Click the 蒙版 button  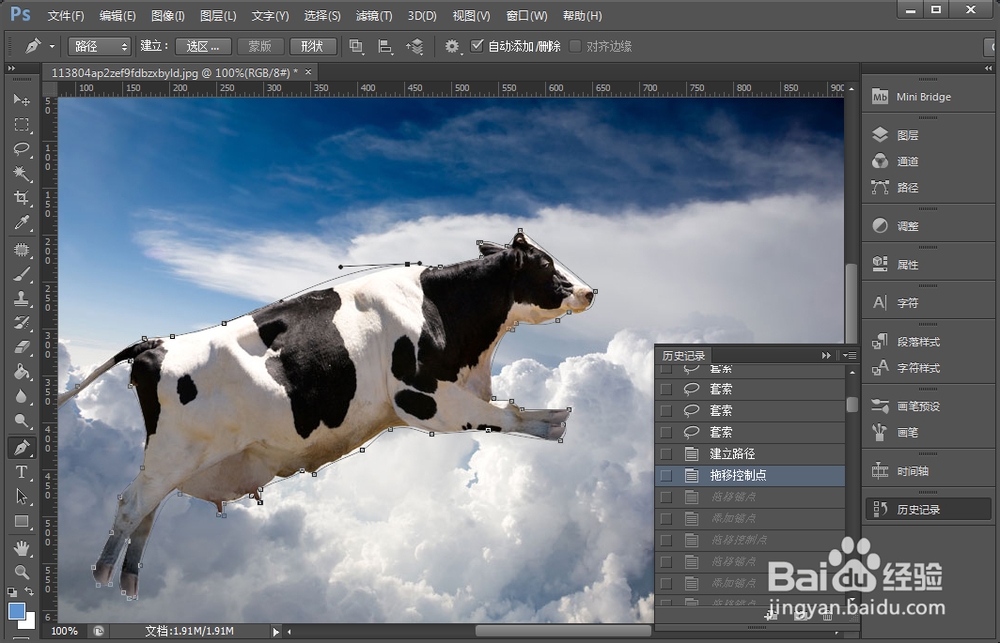tap(260, 46)
